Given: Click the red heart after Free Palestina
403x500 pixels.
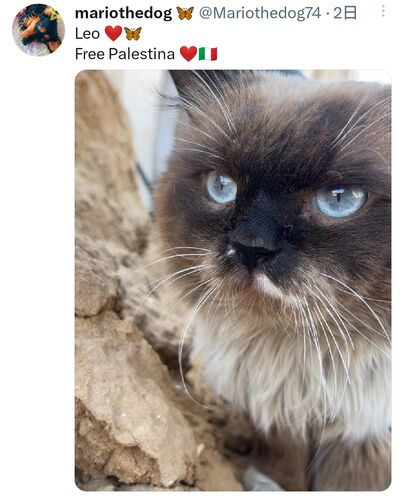Looking at the screenshot, I should click(x=188, y=54).
